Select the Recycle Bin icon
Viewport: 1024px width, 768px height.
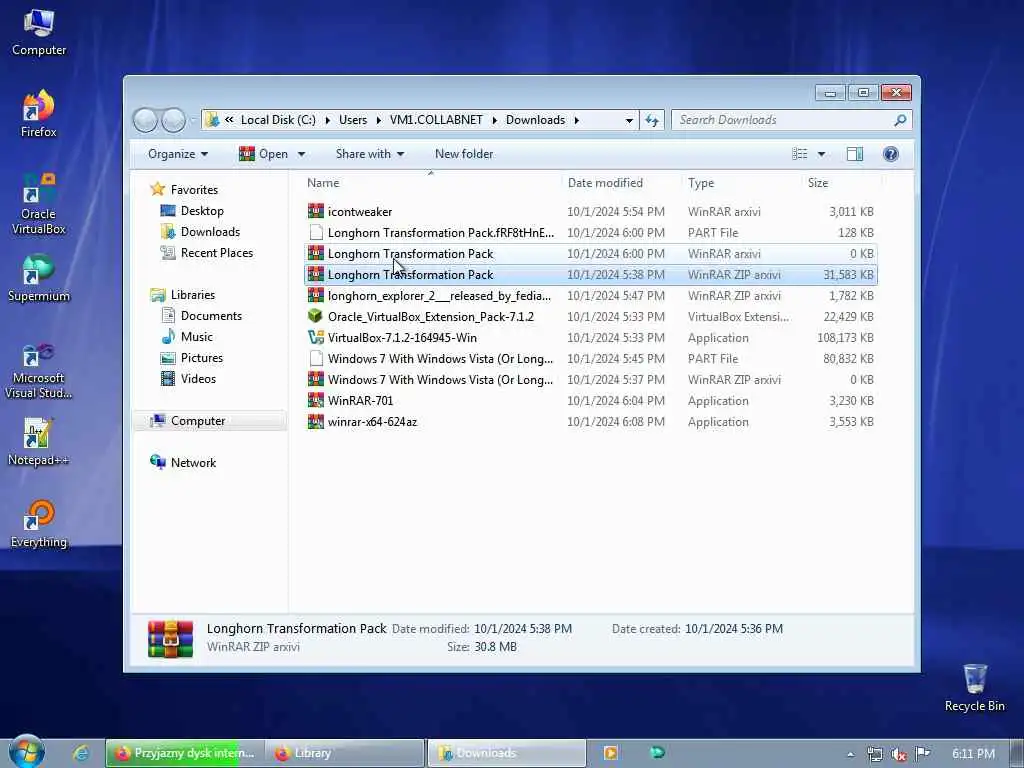[x=974, y=688]
